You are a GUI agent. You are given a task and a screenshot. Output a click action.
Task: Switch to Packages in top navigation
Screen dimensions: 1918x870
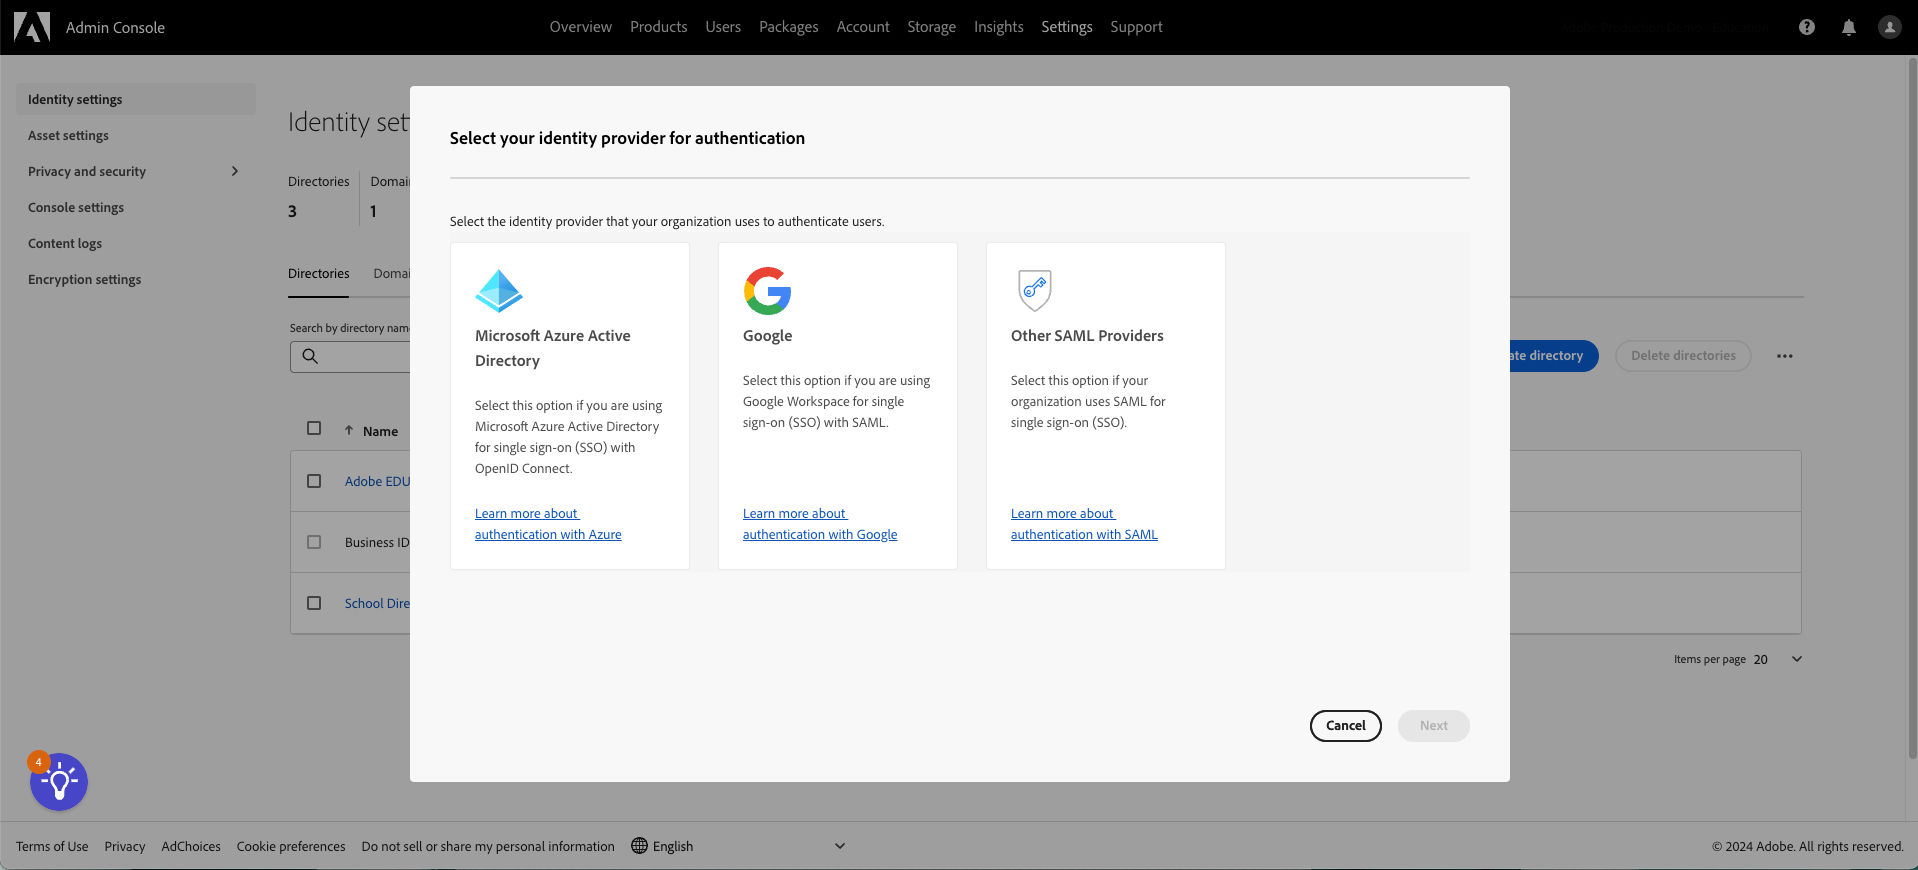(788, 27)
